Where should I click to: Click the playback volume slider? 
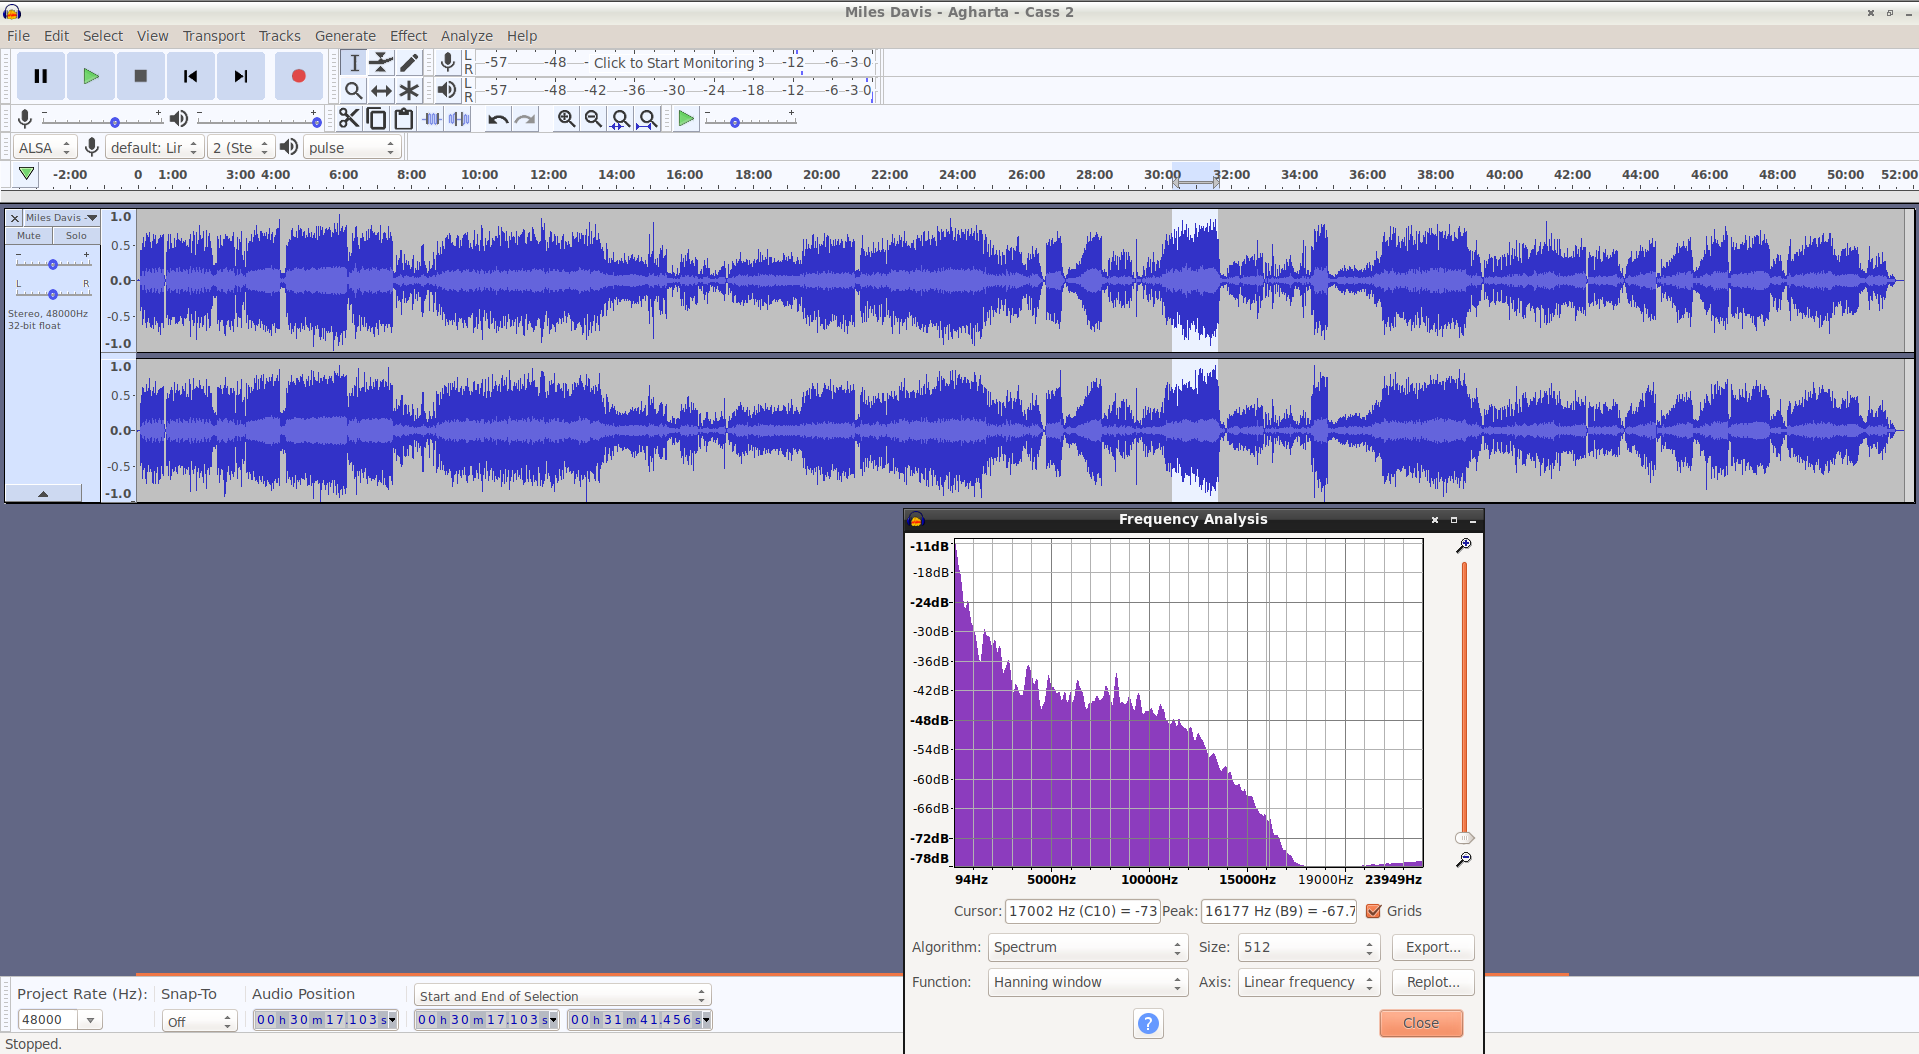(257, 120)
